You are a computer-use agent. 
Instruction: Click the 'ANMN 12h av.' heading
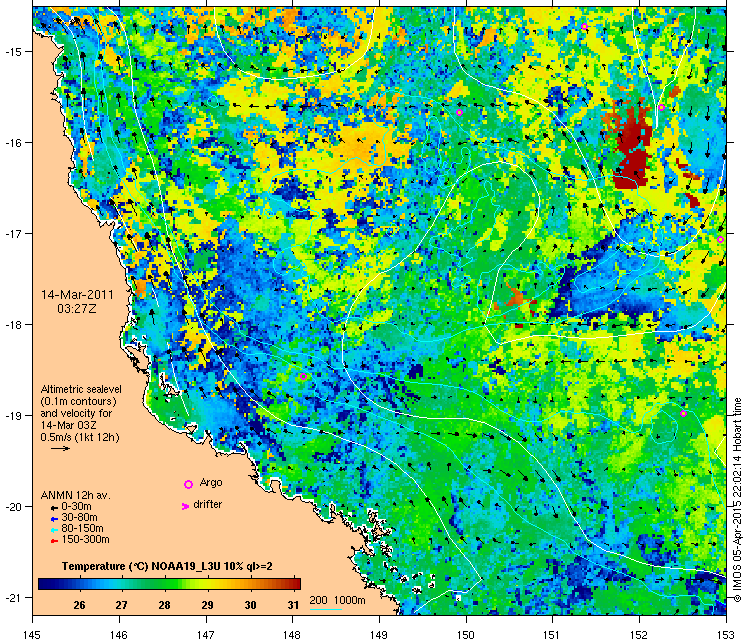(x=76, y=496)
